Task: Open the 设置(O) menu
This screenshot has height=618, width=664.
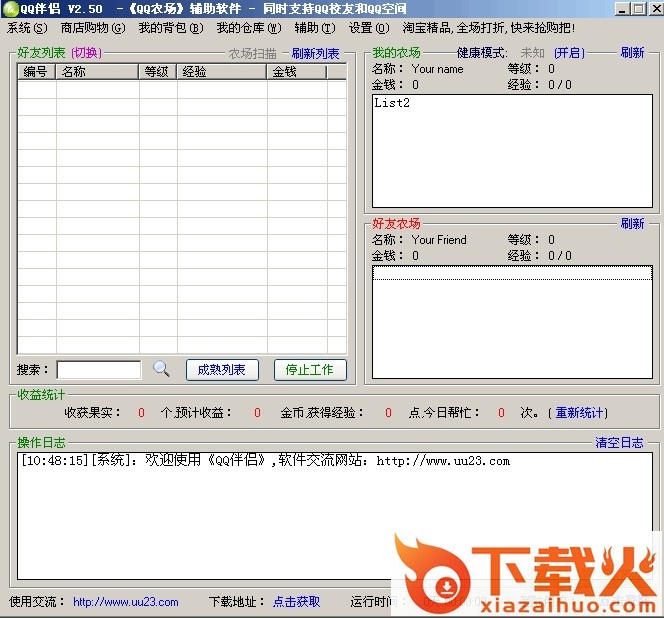Action: [368, 28]
